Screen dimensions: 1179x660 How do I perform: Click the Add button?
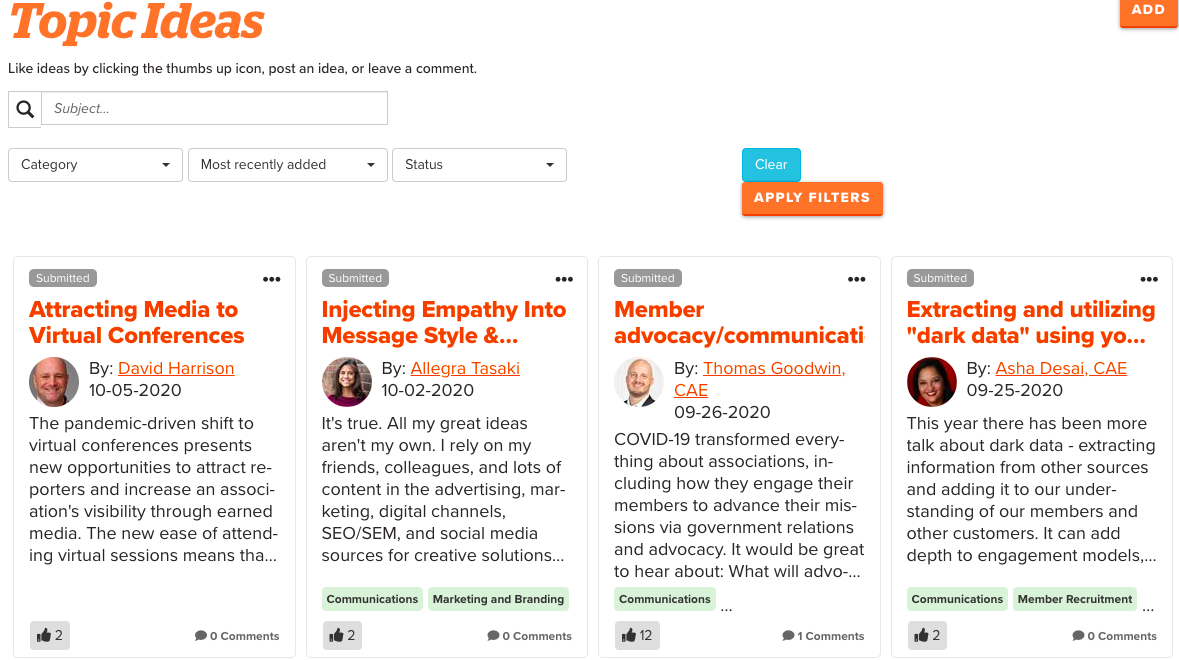[x=1148, y=11]
